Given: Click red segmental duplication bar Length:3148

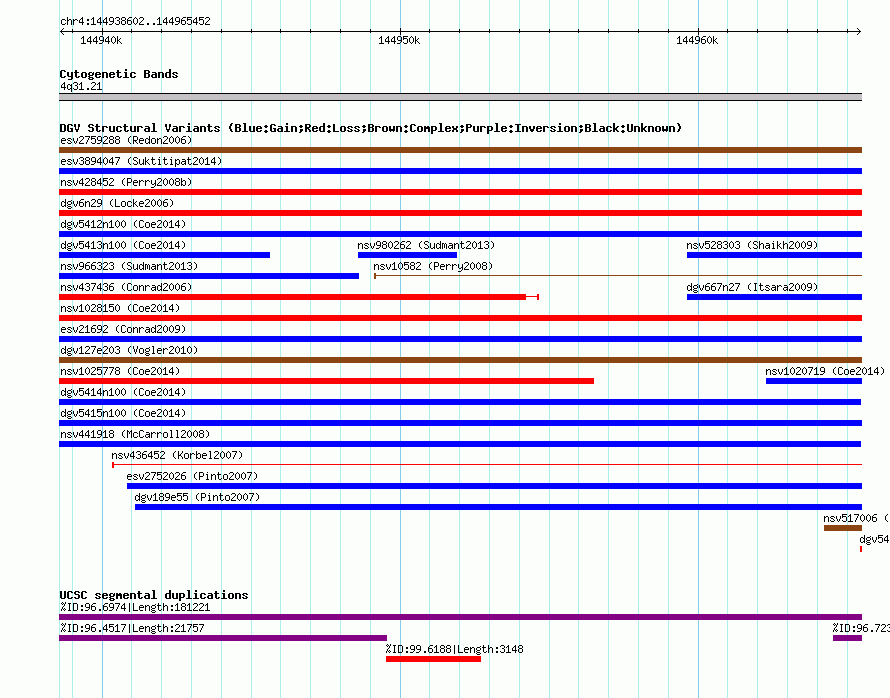Looking at the screenshot, I should click(x=433, y=659).
